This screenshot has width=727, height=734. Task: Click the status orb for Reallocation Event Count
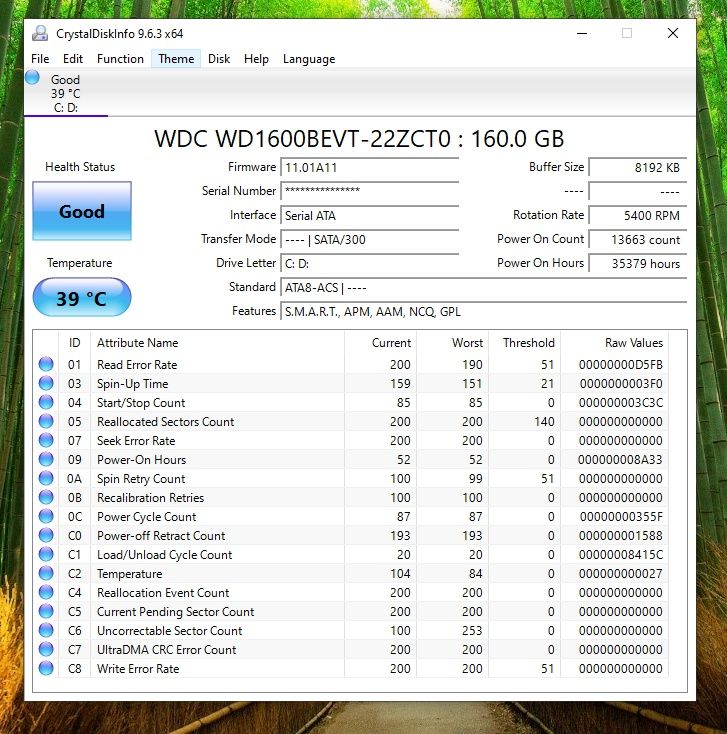pyautogui.click(x=46, y=592)
